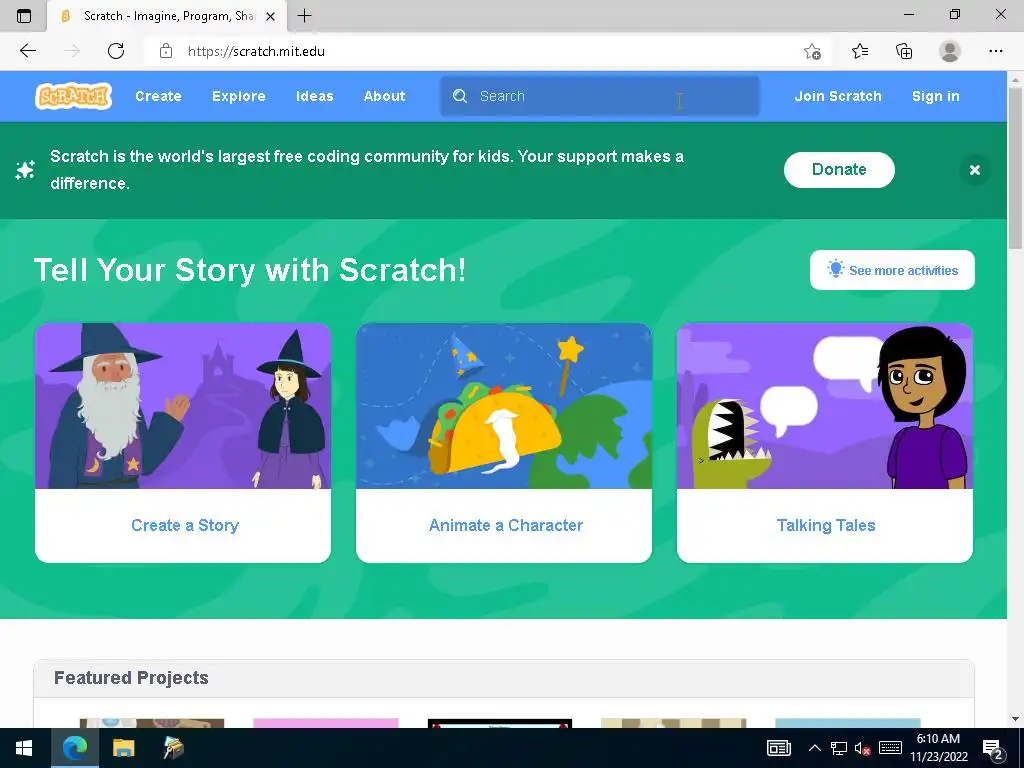Open the Create a Story link
This screenshot has width=1024, height=768.
click(x=185, y=525)
